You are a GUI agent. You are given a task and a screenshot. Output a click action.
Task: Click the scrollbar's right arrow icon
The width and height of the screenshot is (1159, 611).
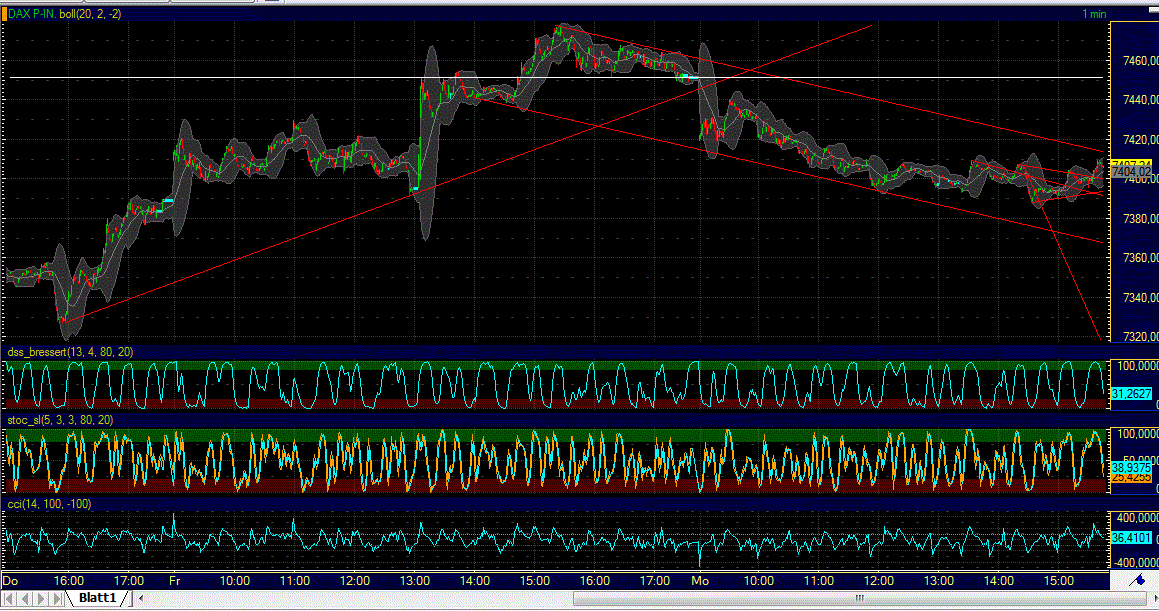(1152, 600)
